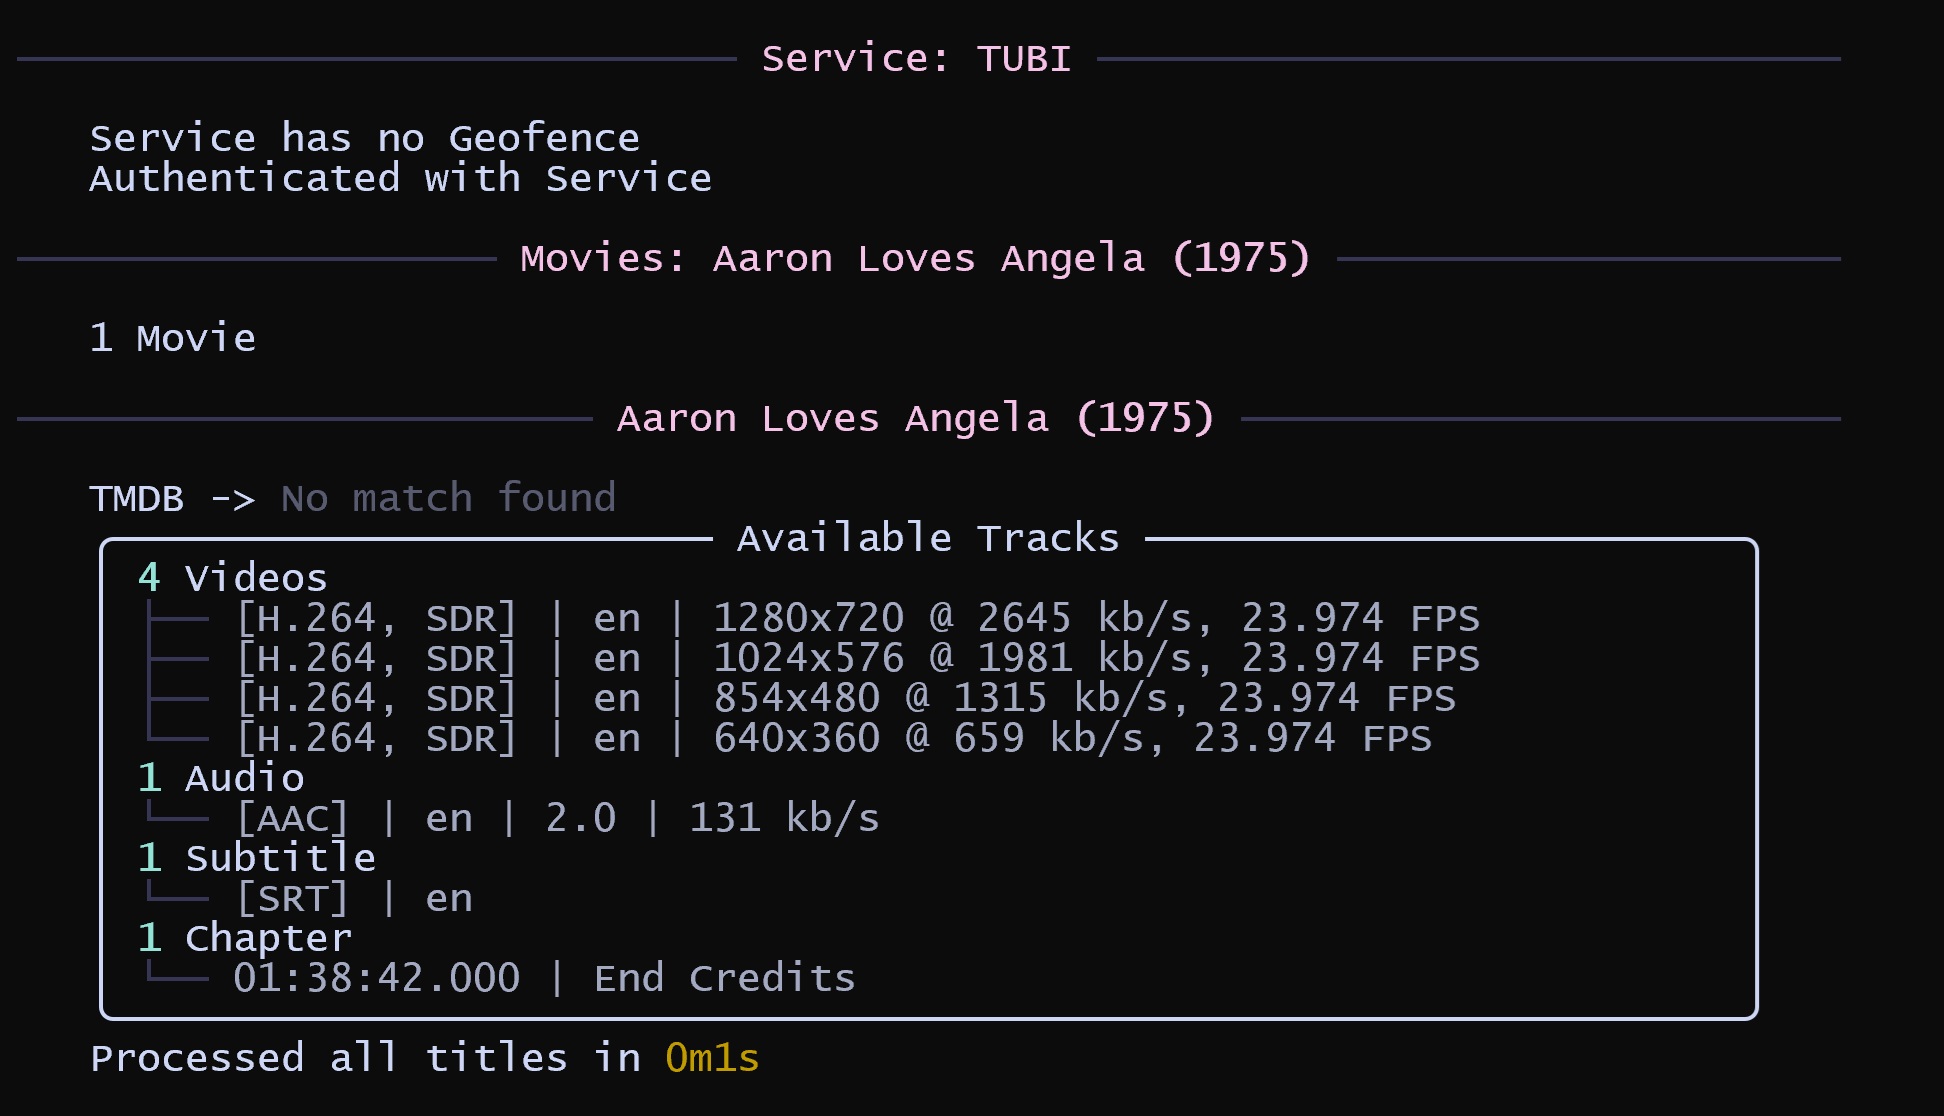Select the 1024x576 video track entry
Screen dimensions: 1944x1116
point(857,659)
